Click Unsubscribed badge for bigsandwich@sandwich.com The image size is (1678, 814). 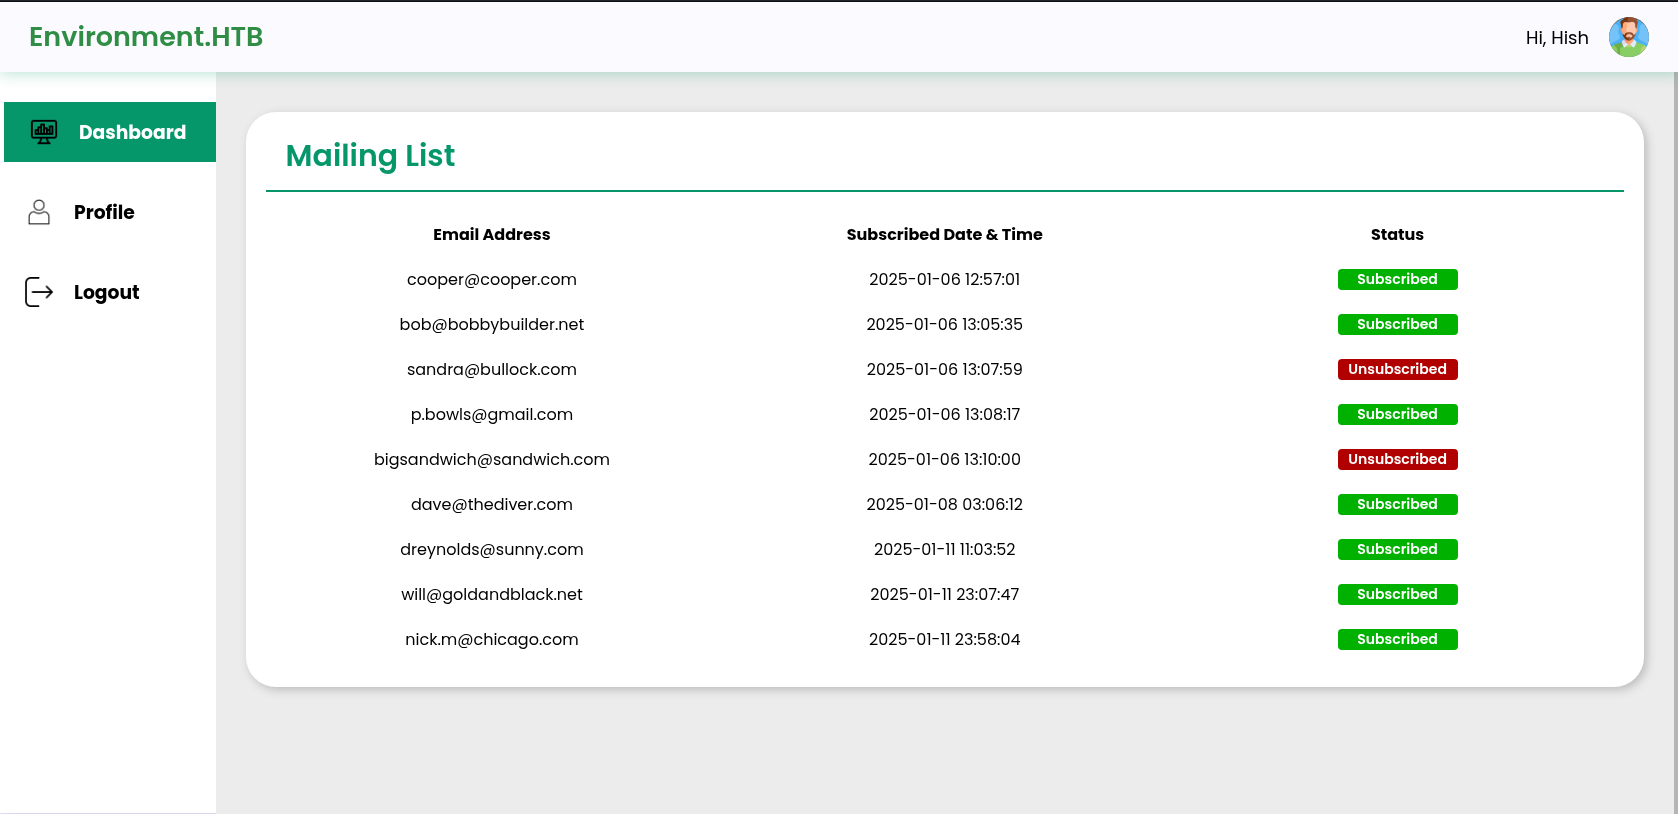click(x=1397, y=459)
